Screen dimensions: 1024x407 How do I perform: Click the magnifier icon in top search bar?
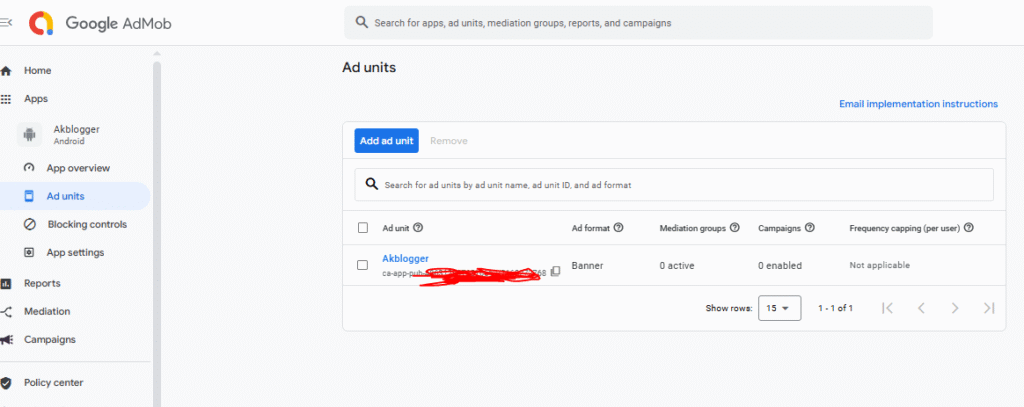(362, 22)
